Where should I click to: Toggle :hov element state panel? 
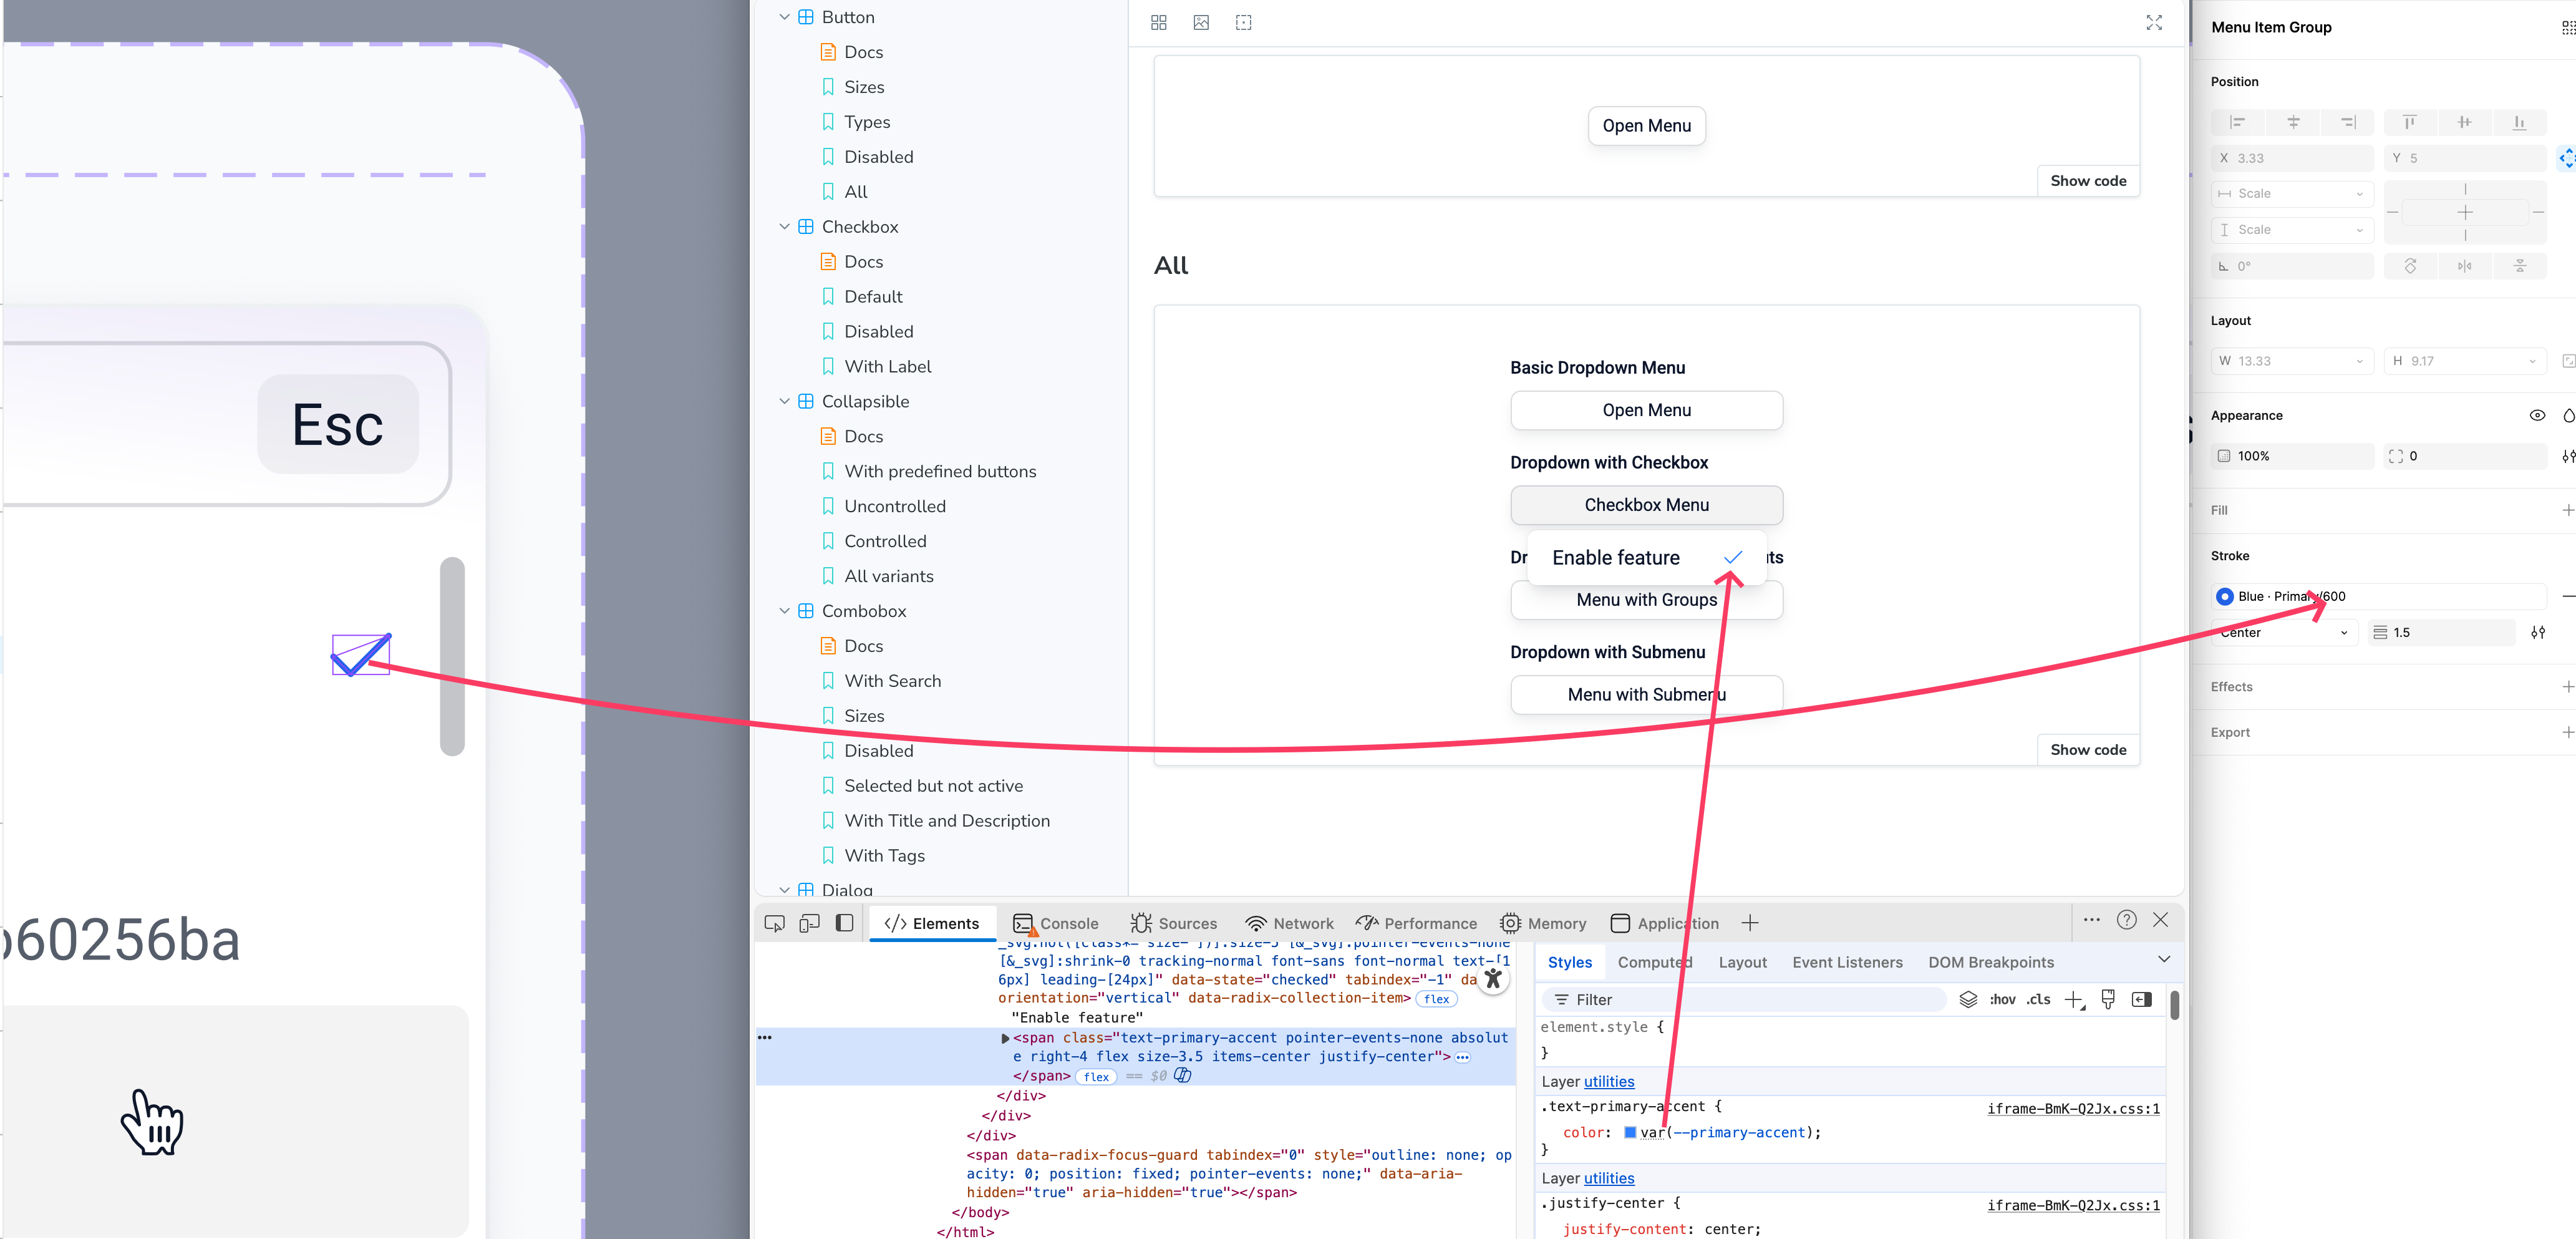point(2002,1000)
